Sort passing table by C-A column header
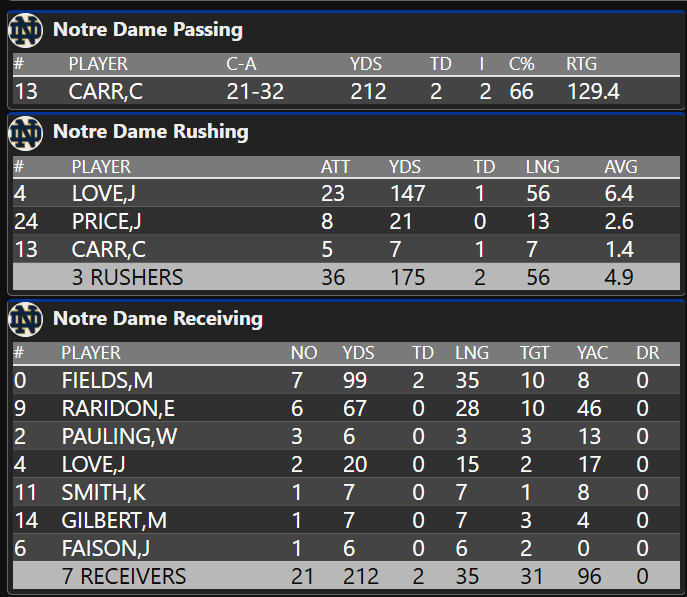Screen dimensions: 687x597 242,64
